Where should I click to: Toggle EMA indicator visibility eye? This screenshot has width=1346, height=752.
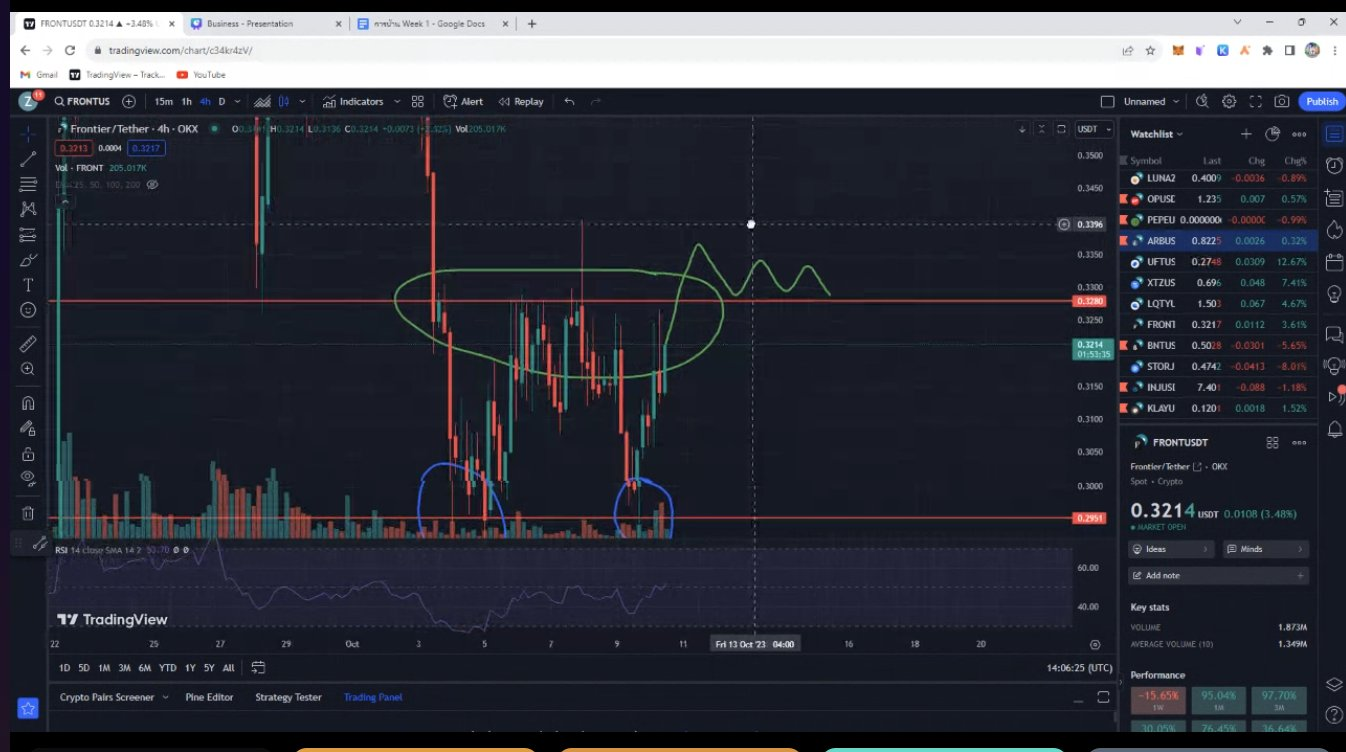coord(153,184)
